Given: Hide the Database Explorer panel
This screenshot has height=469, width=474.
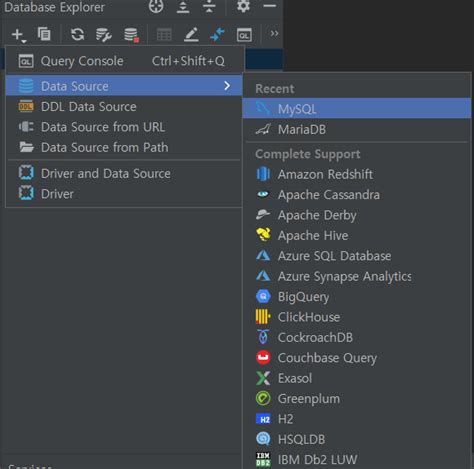Looking at the screenshot, I should tap(269, 6).
